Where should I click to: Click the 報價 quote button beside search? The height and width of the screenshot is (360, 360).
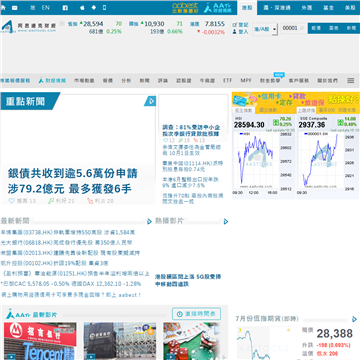tap(316, 28)
